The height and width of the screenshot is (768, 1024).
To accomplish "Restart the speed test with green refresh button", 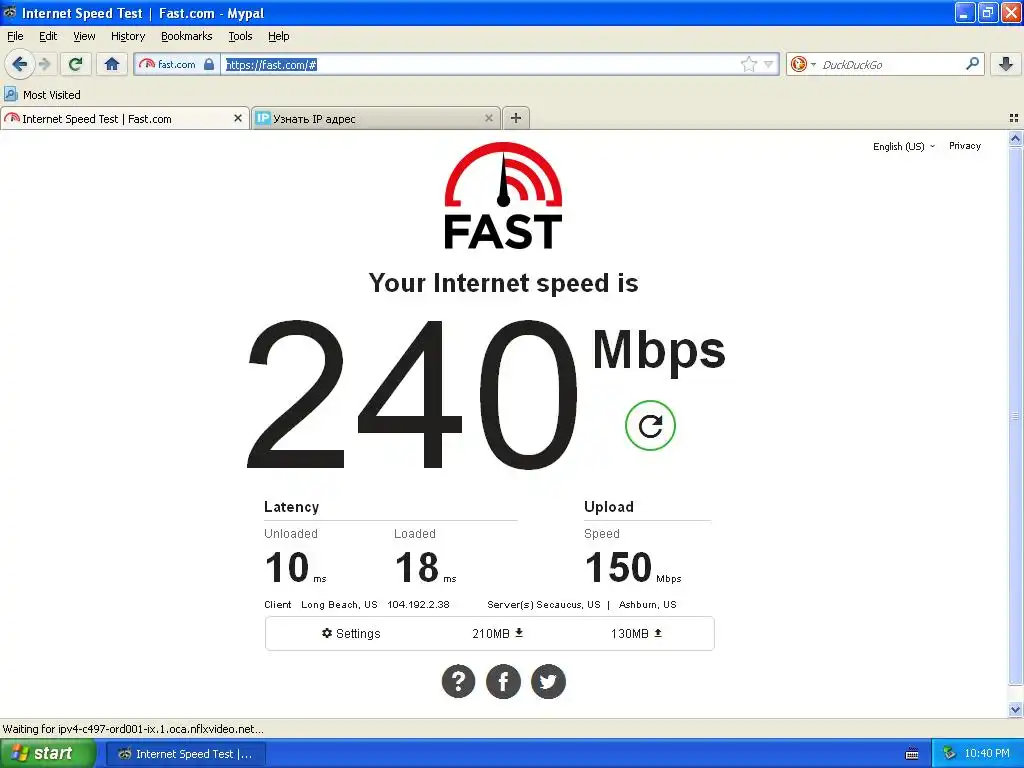I will point(650,425).
